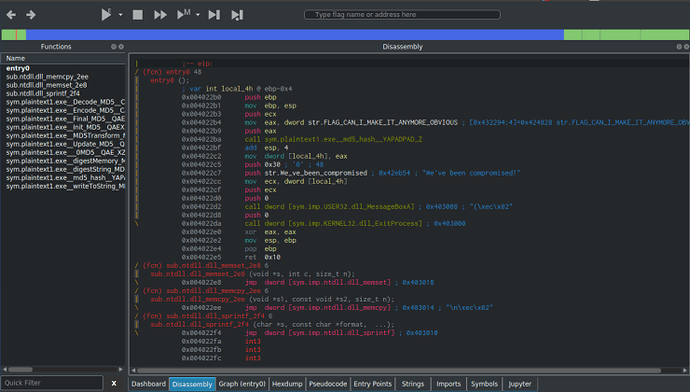Go back with the left arrow
Viewport: 690px width, 392px height.
(11, 15)
